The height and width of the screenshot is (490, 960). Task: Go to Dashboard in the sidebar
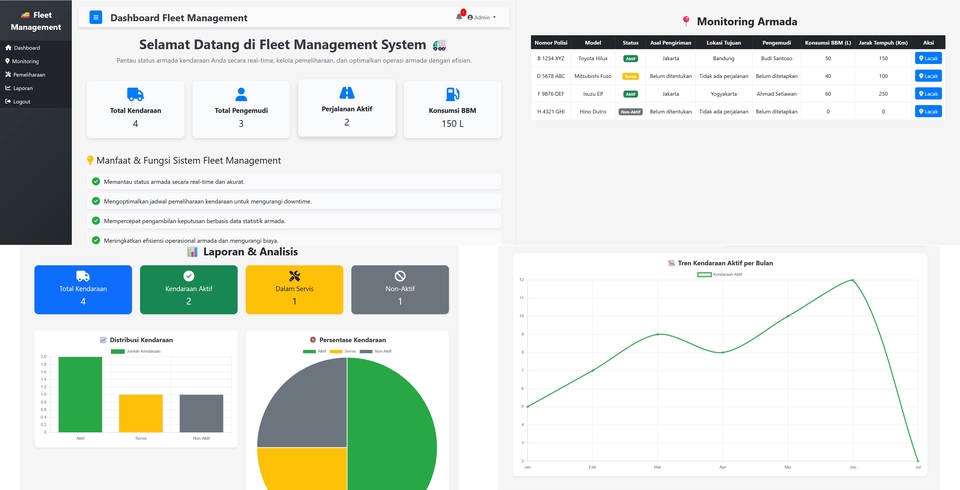tap(23, 48)
